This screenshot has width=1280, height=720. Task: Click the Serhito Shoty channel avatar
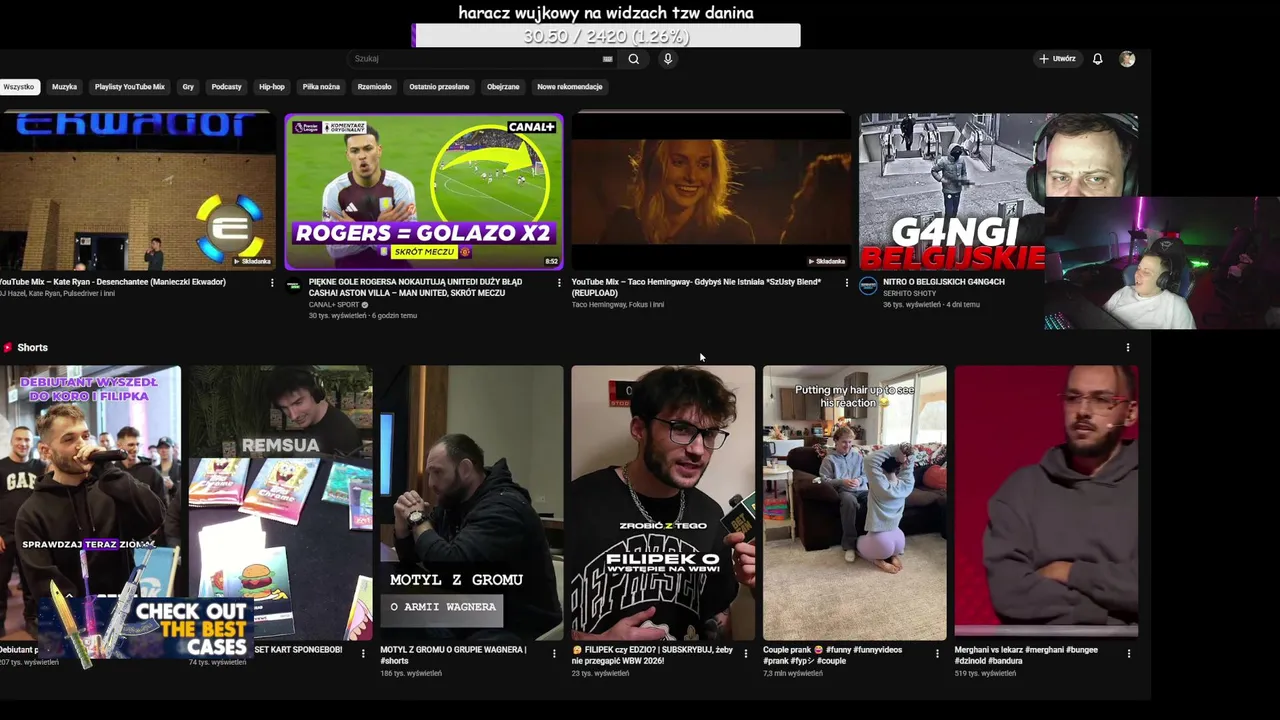pyautogui.click(x=868, y=286)
